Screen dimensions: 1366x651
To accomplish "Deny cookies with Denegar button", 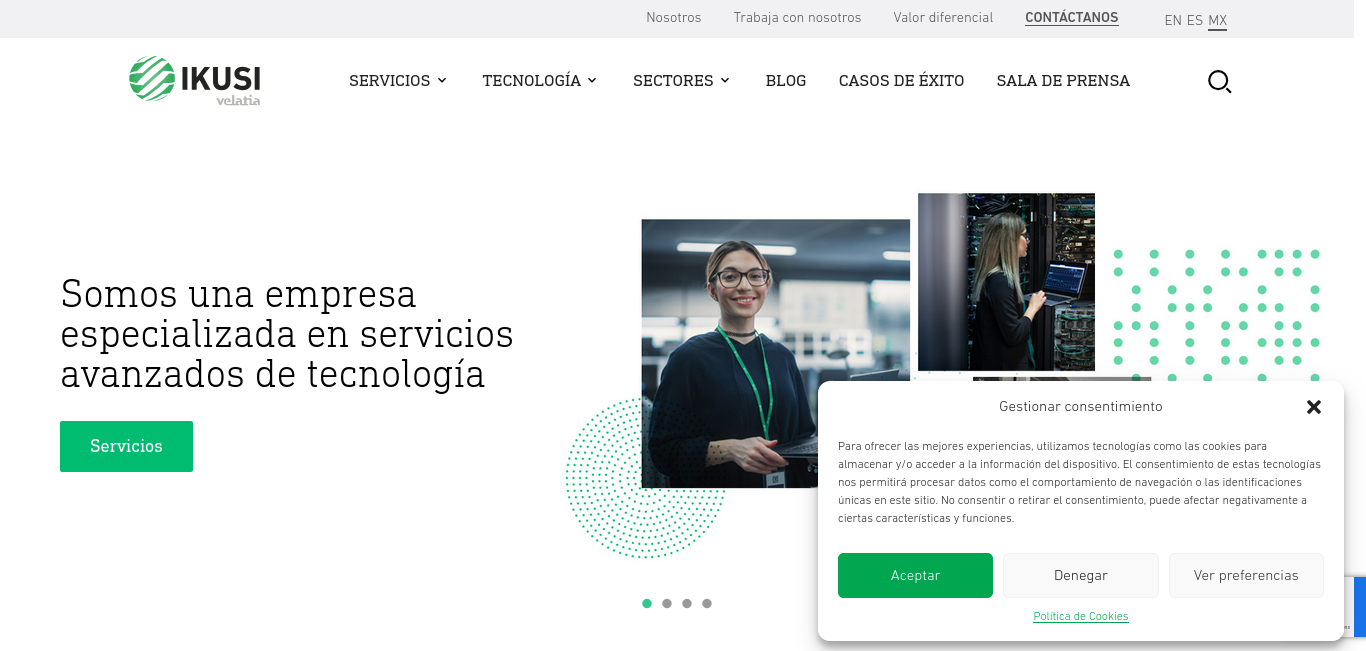I will click(x=1081, y=575).
